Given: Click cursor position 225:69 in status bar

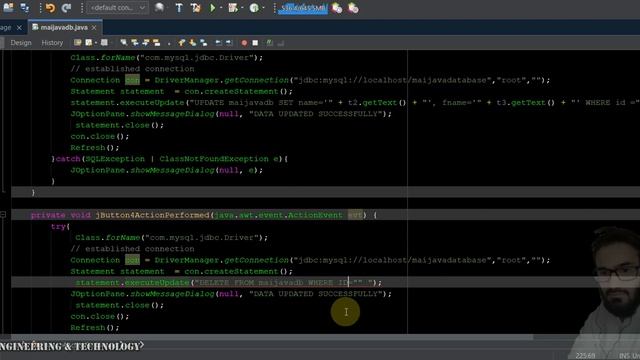Looking at the screenshot, I should (x=585, y=356).
